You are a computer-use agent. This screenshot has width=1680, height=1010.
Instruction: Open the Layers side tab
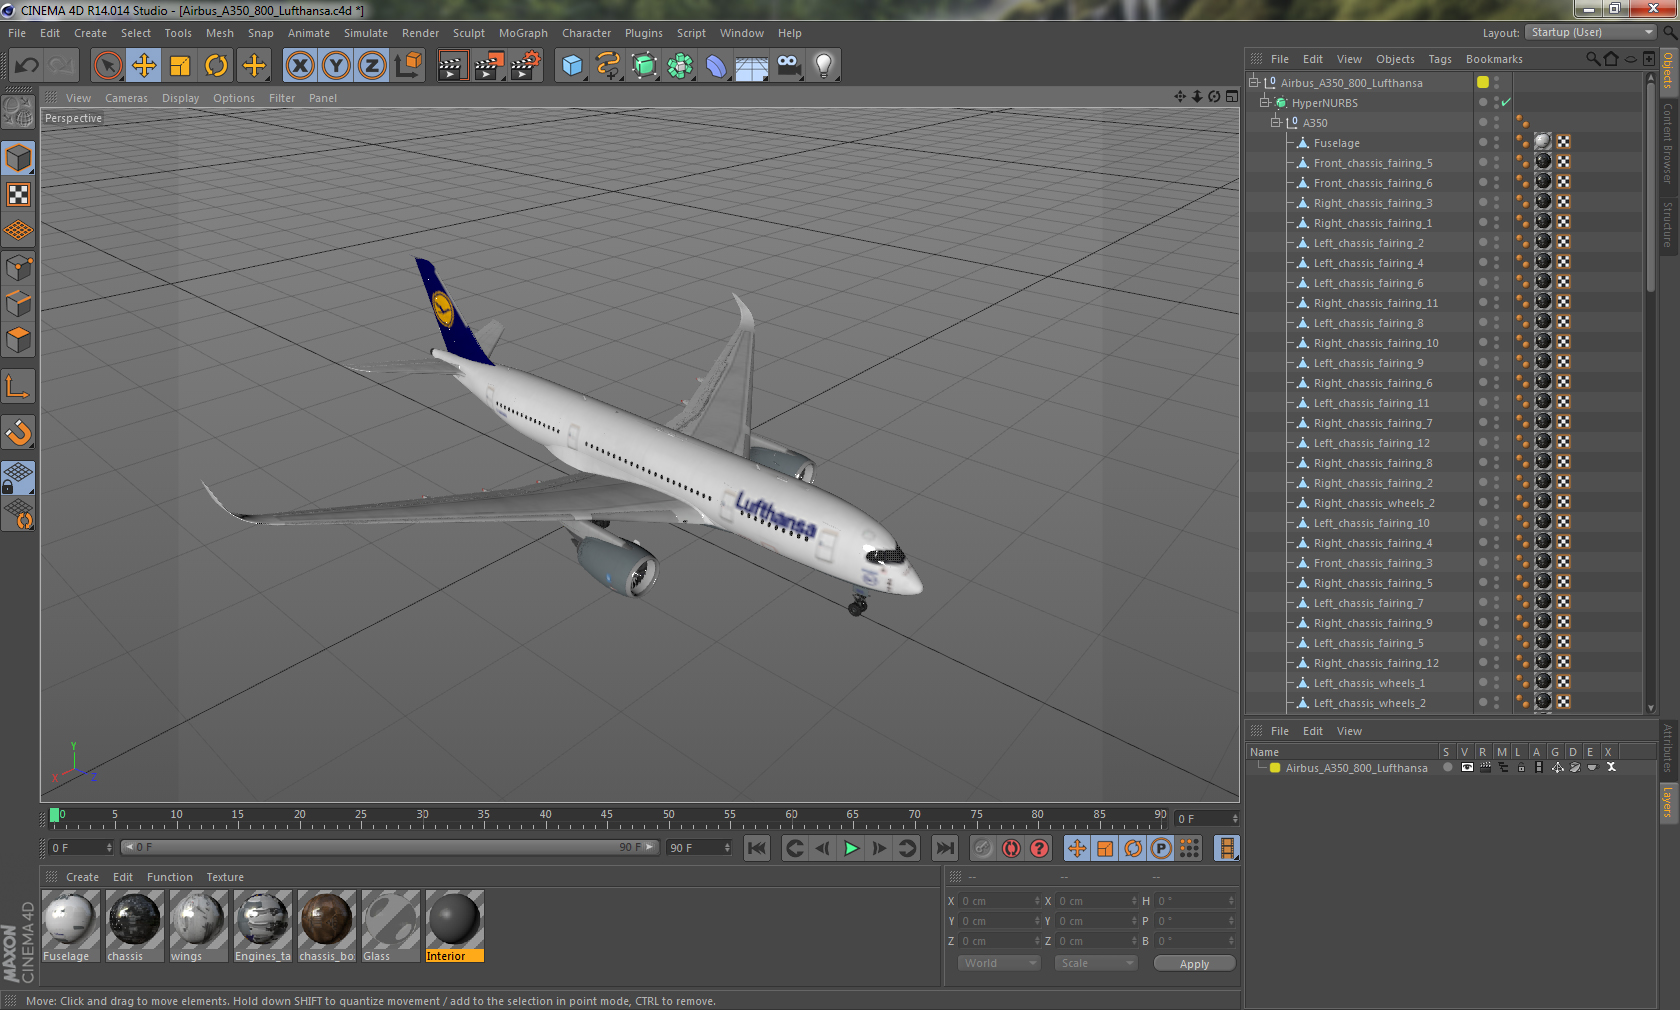[1669, 801]
